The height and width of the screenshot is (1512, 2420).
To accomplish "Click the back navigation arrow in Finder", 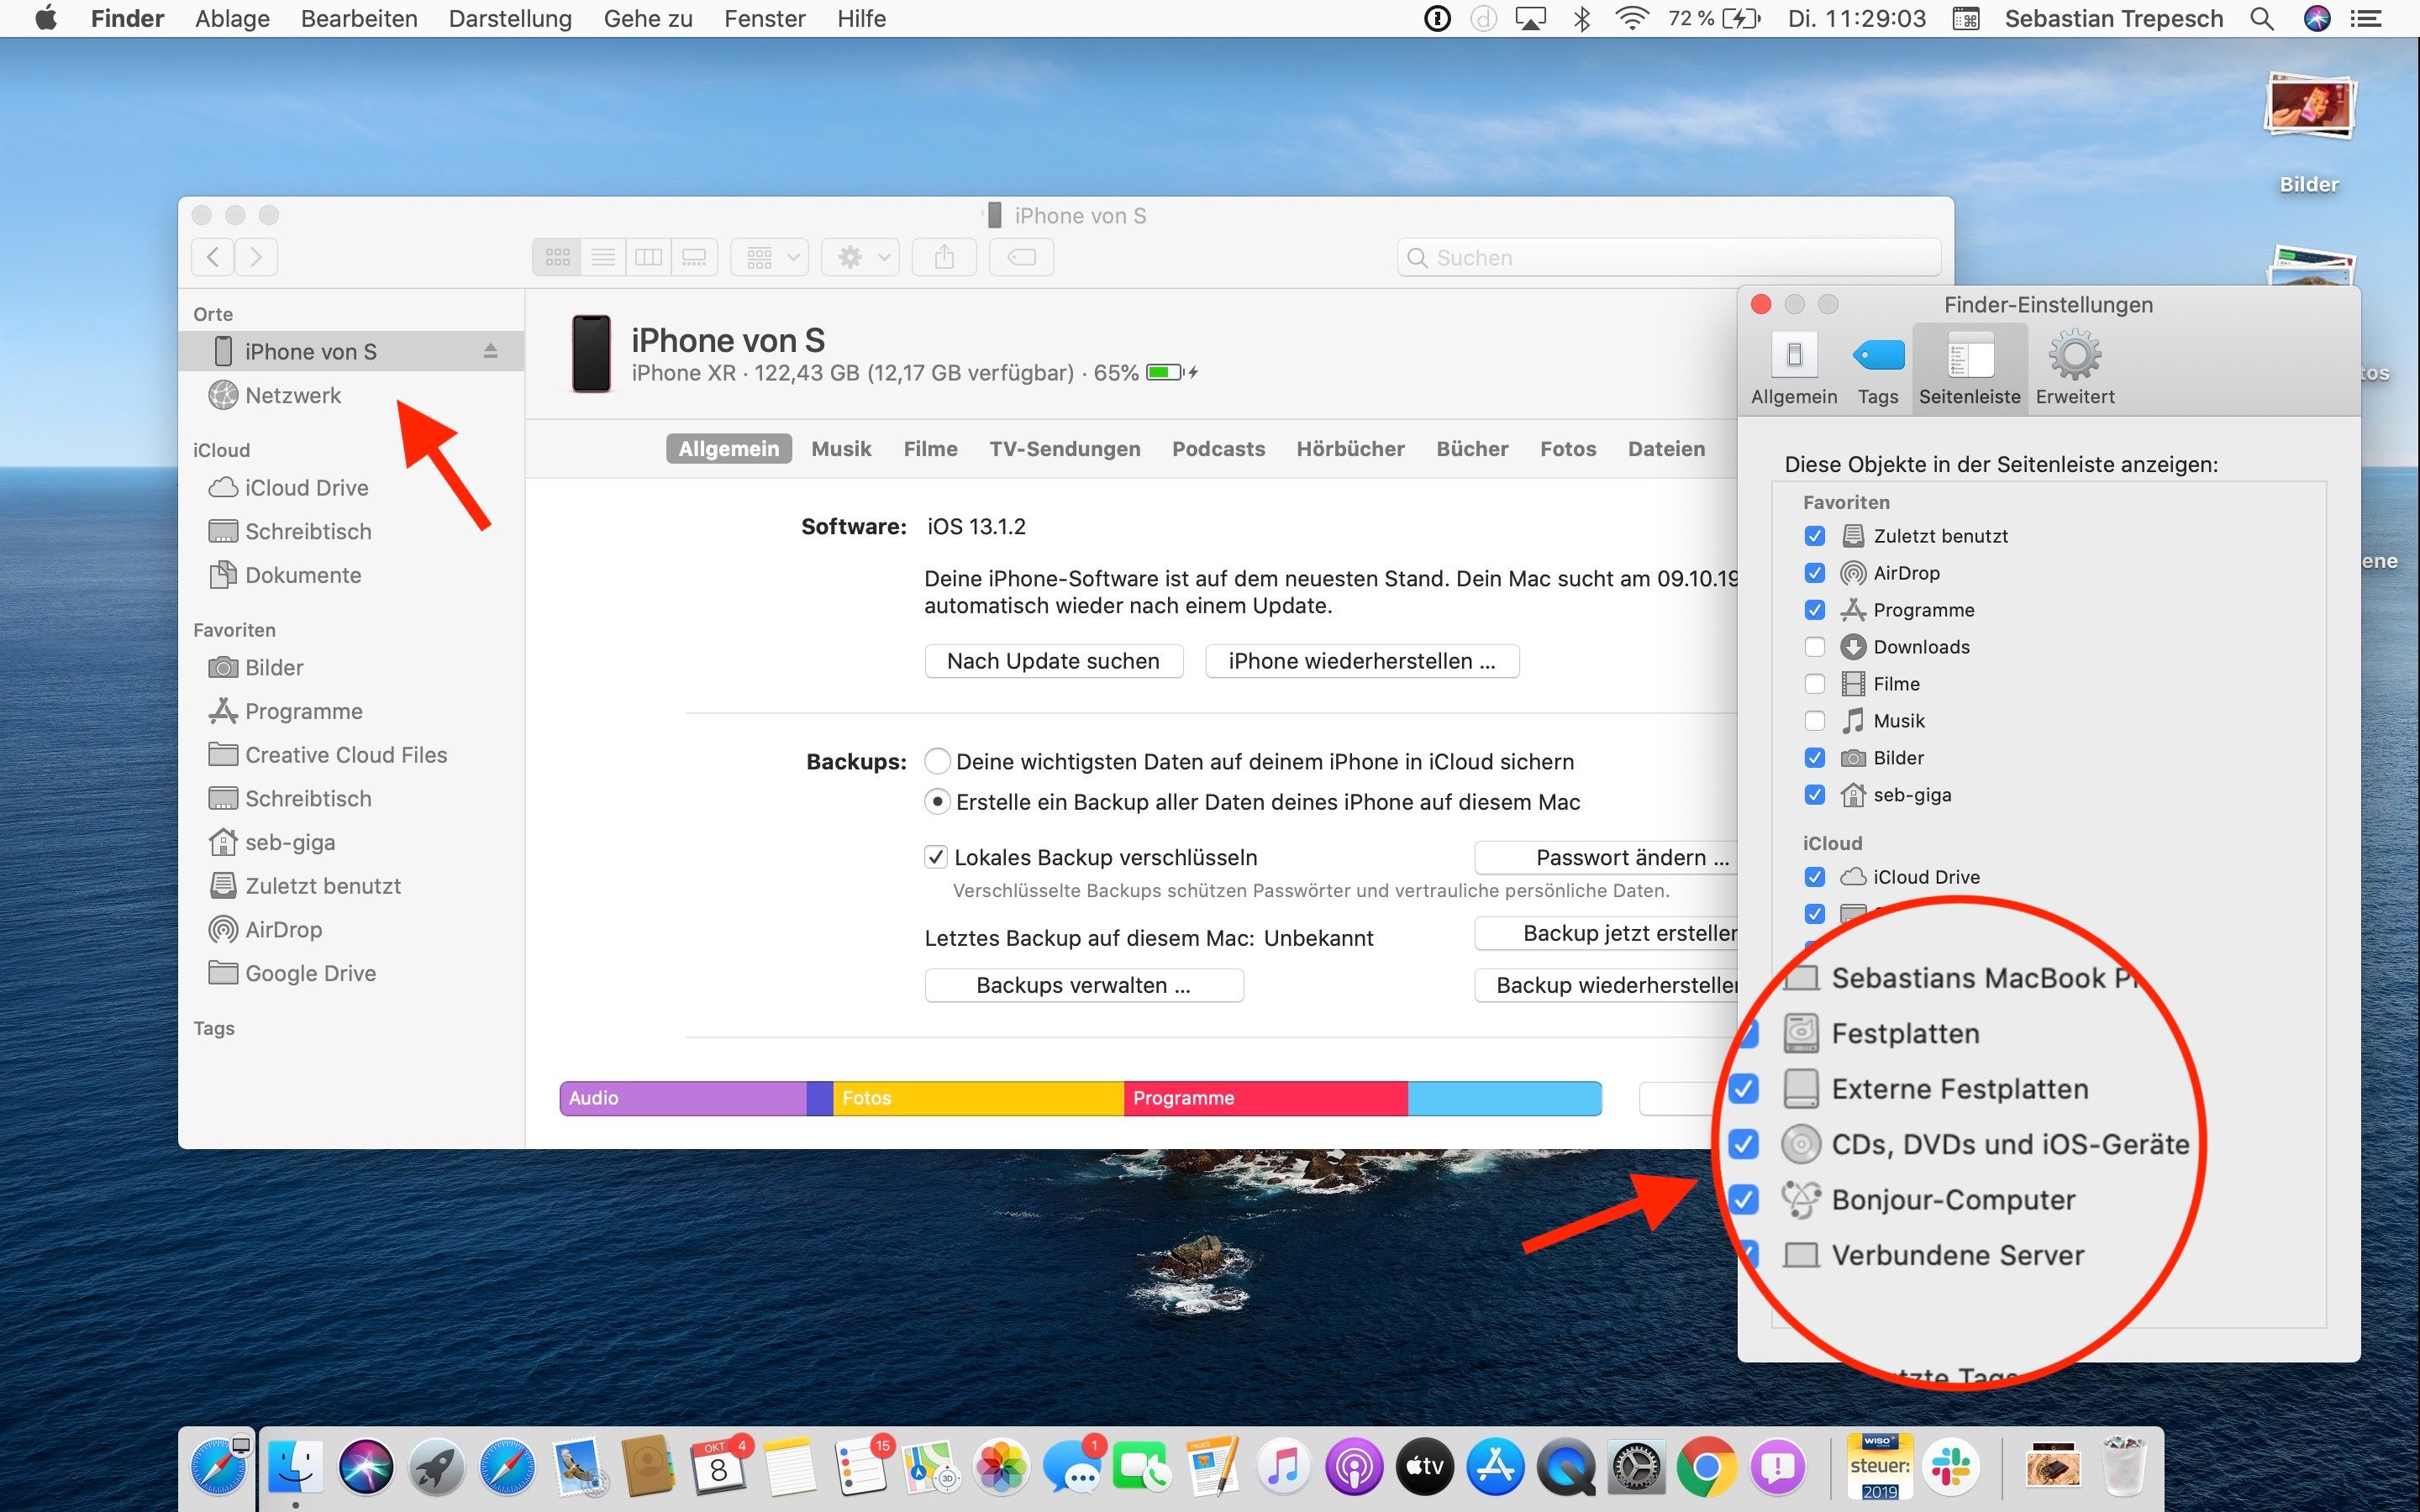I will point(213,257).
